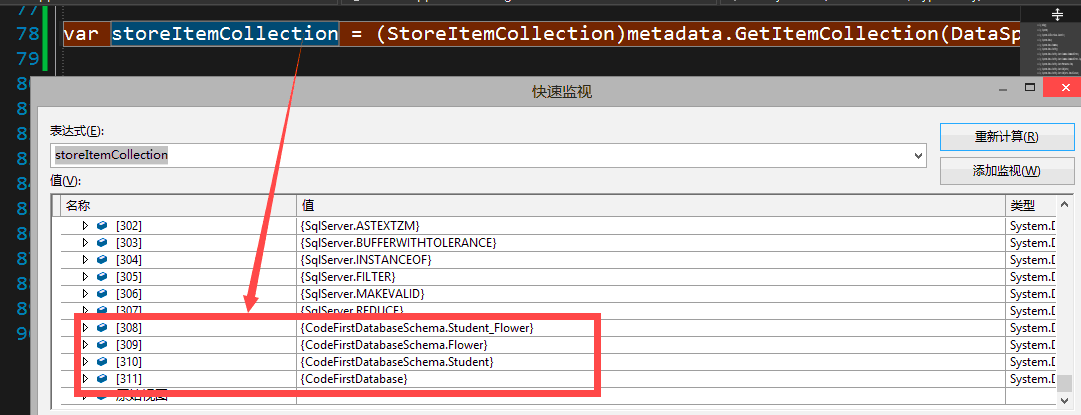
Task: Click the cube icon of row [311]
Action: pos(102,378)
